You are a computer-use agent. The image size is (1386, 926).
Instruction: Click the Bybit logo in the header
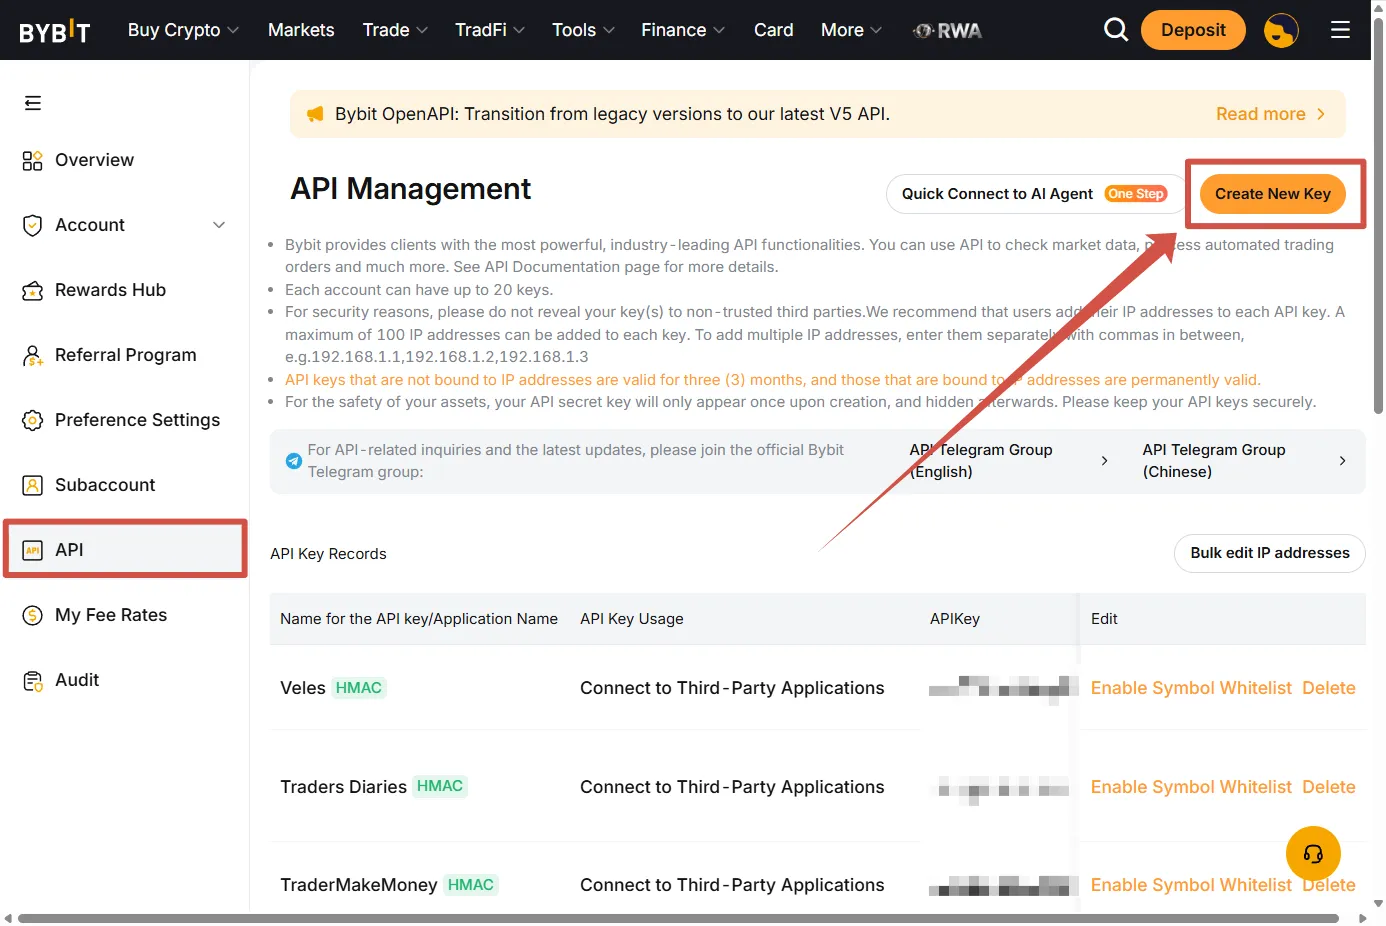point(55,31)
